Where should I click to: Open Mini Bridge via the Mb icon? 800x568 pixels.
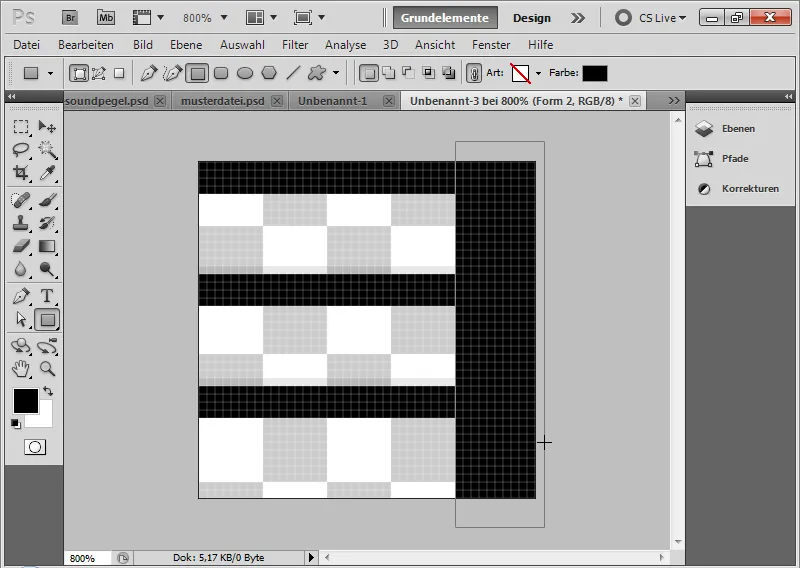(x=106, y=18)
